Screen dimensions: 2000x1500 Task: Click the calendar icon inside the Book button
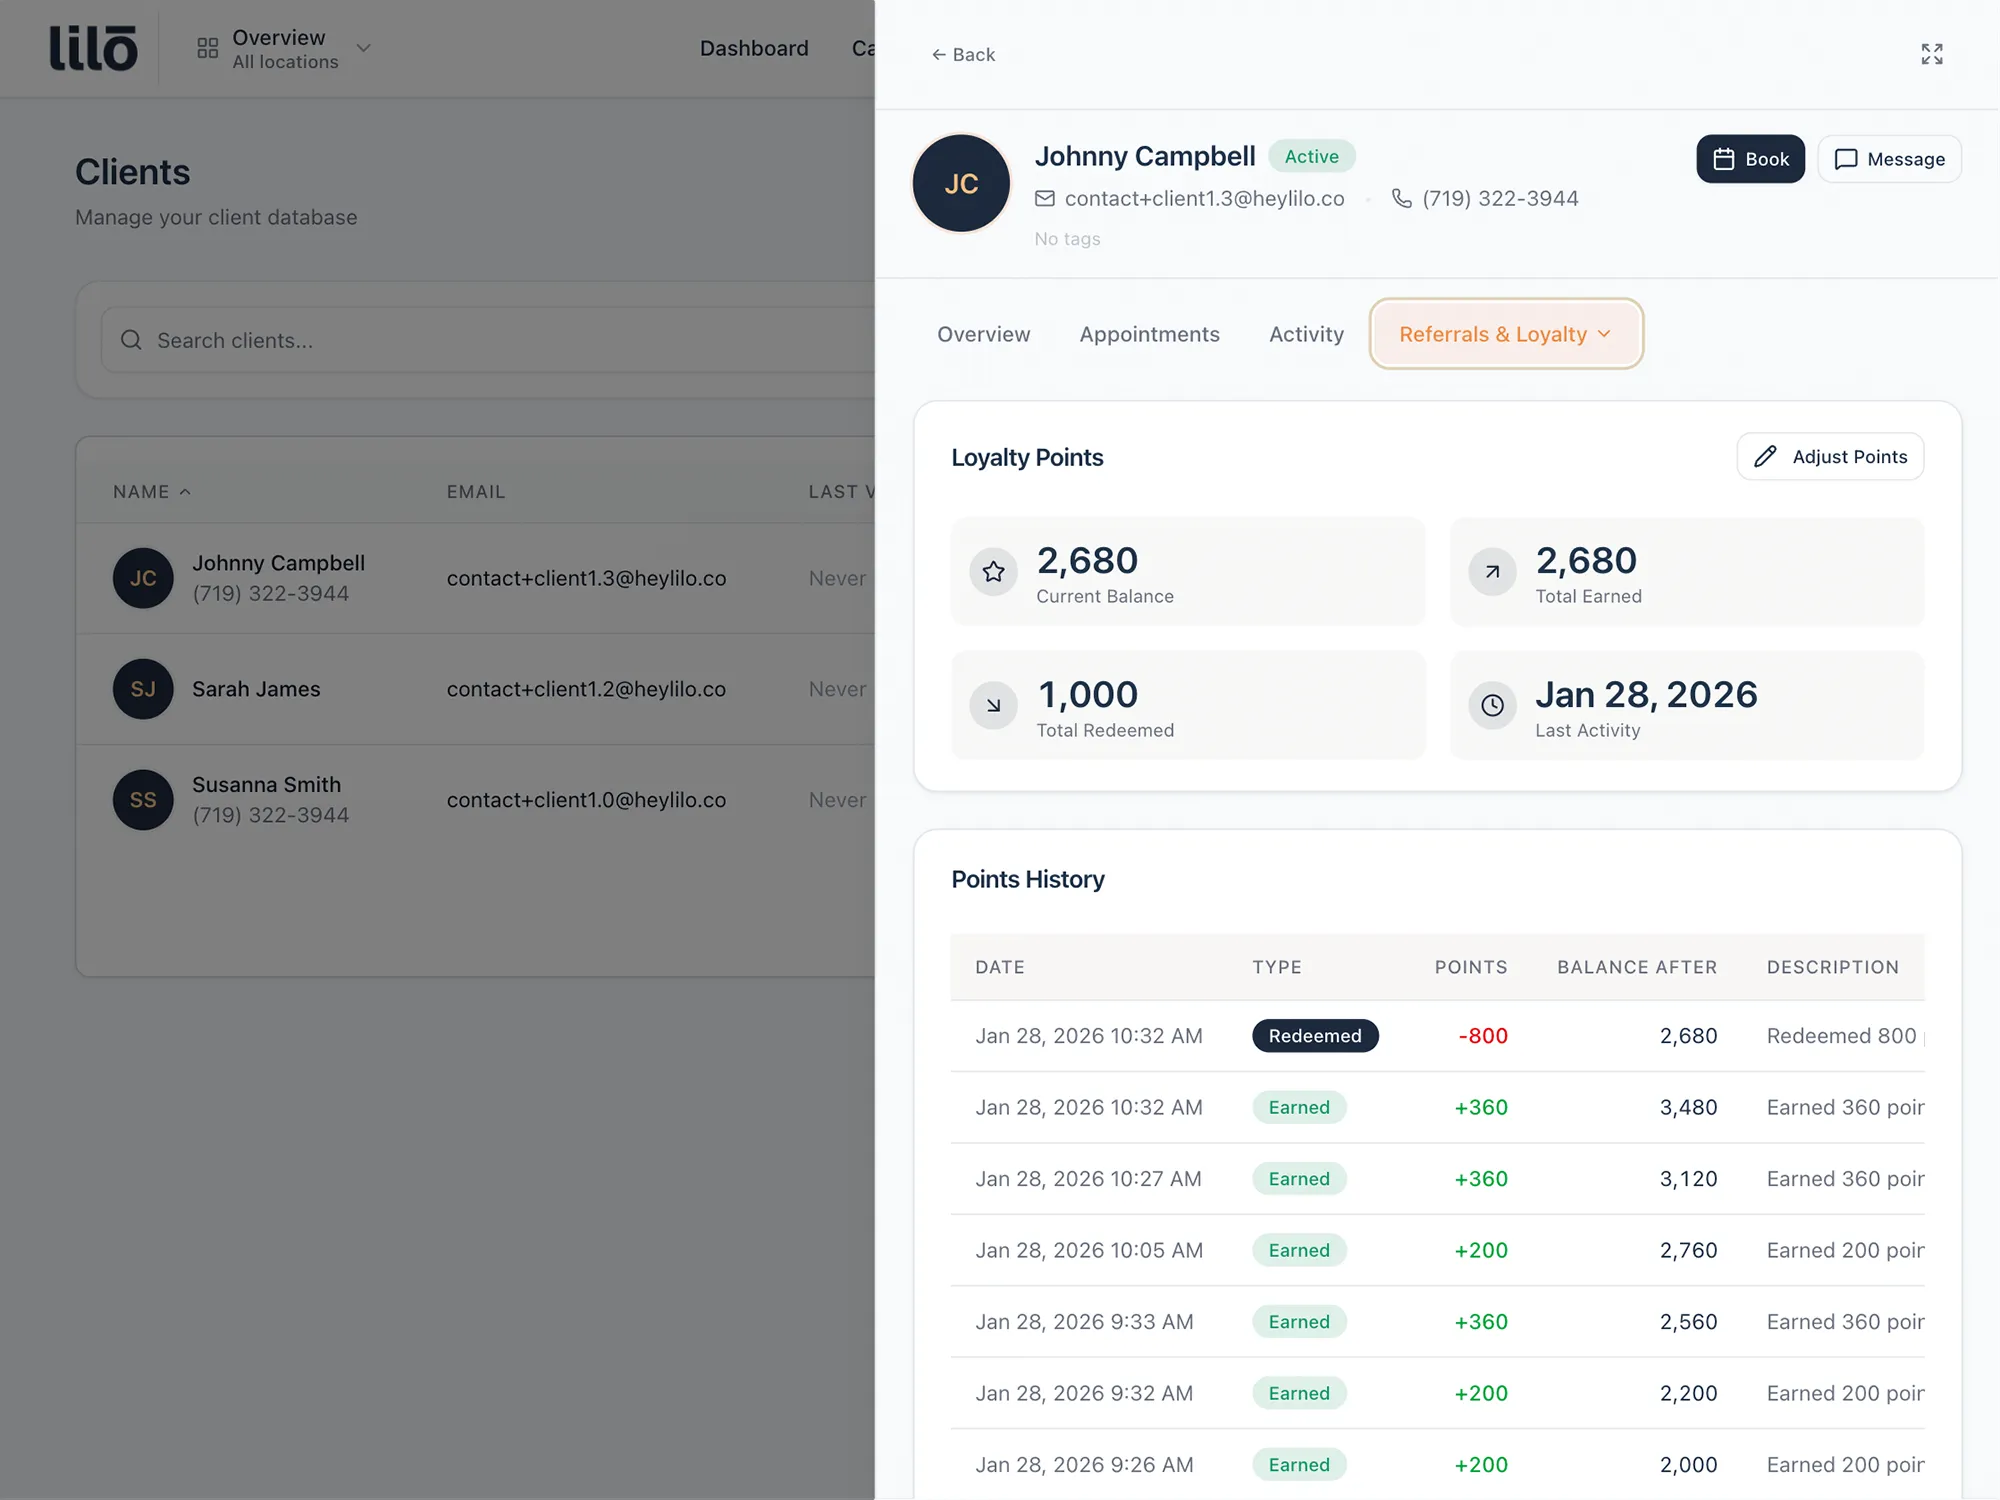coord(1724,158)
